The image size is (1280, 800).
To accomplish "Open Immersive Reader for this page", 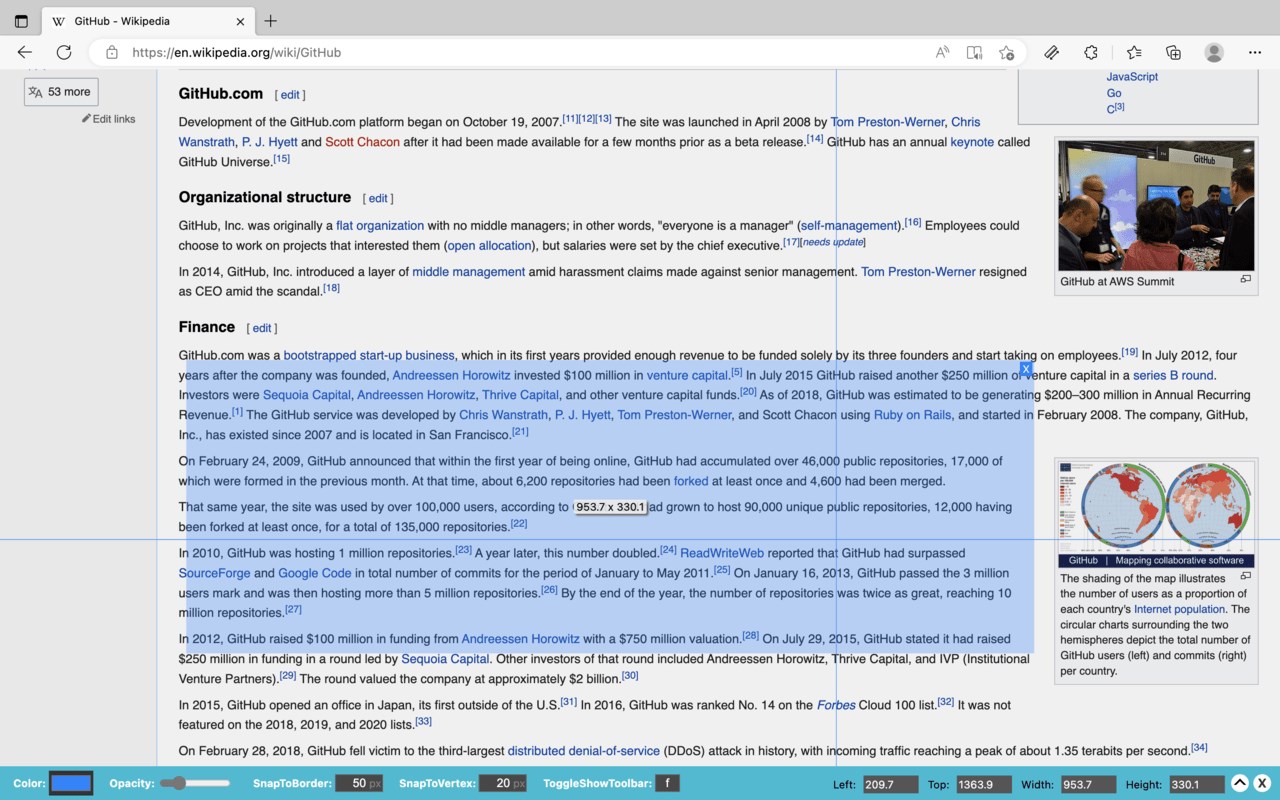I will click(974, 52).
